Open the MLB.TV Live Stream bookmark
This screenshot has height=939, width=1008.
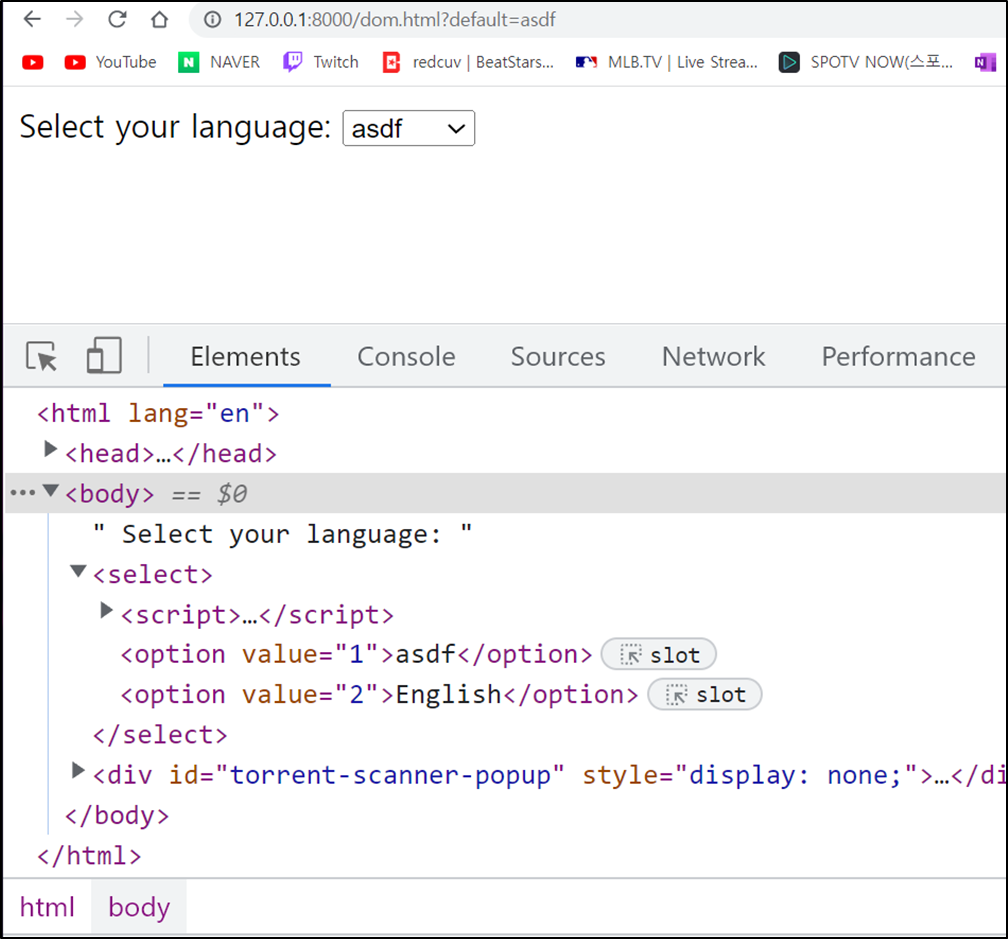pos(667,62)
